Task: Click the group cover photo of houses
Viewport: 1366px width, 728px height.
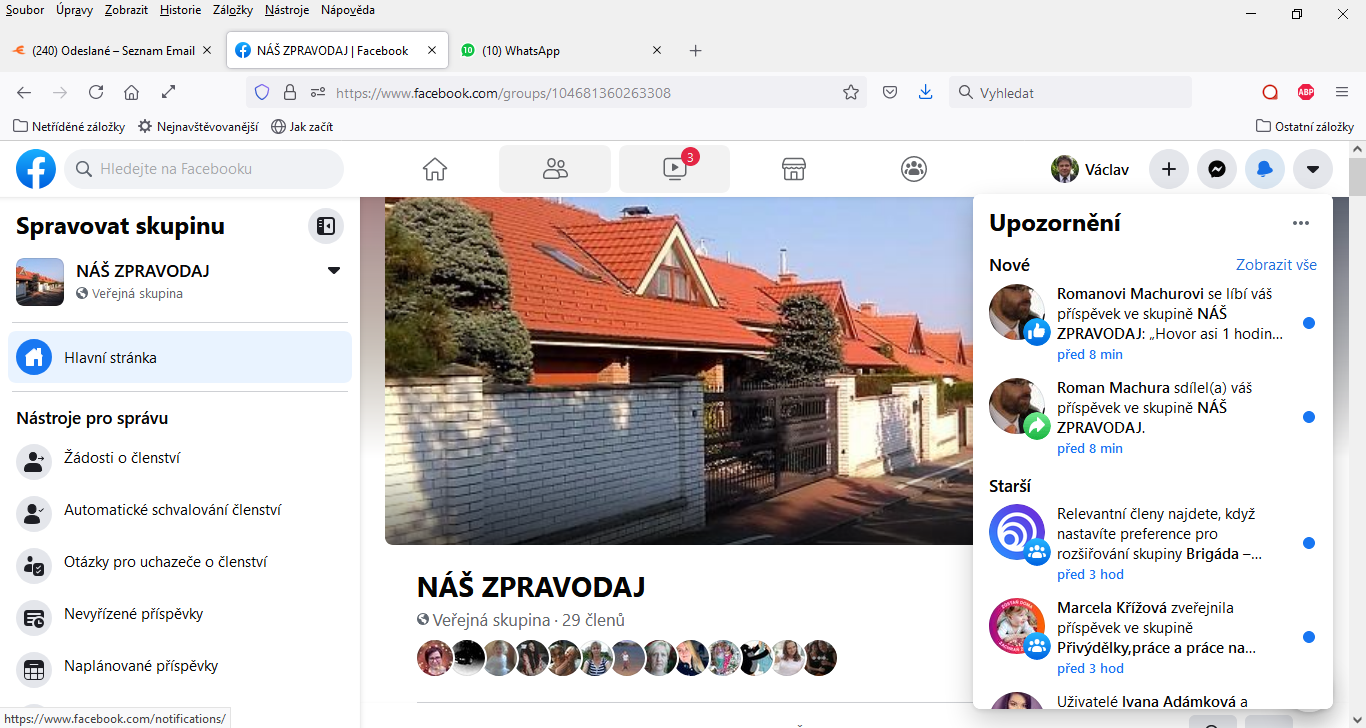Action: (679, 371)
